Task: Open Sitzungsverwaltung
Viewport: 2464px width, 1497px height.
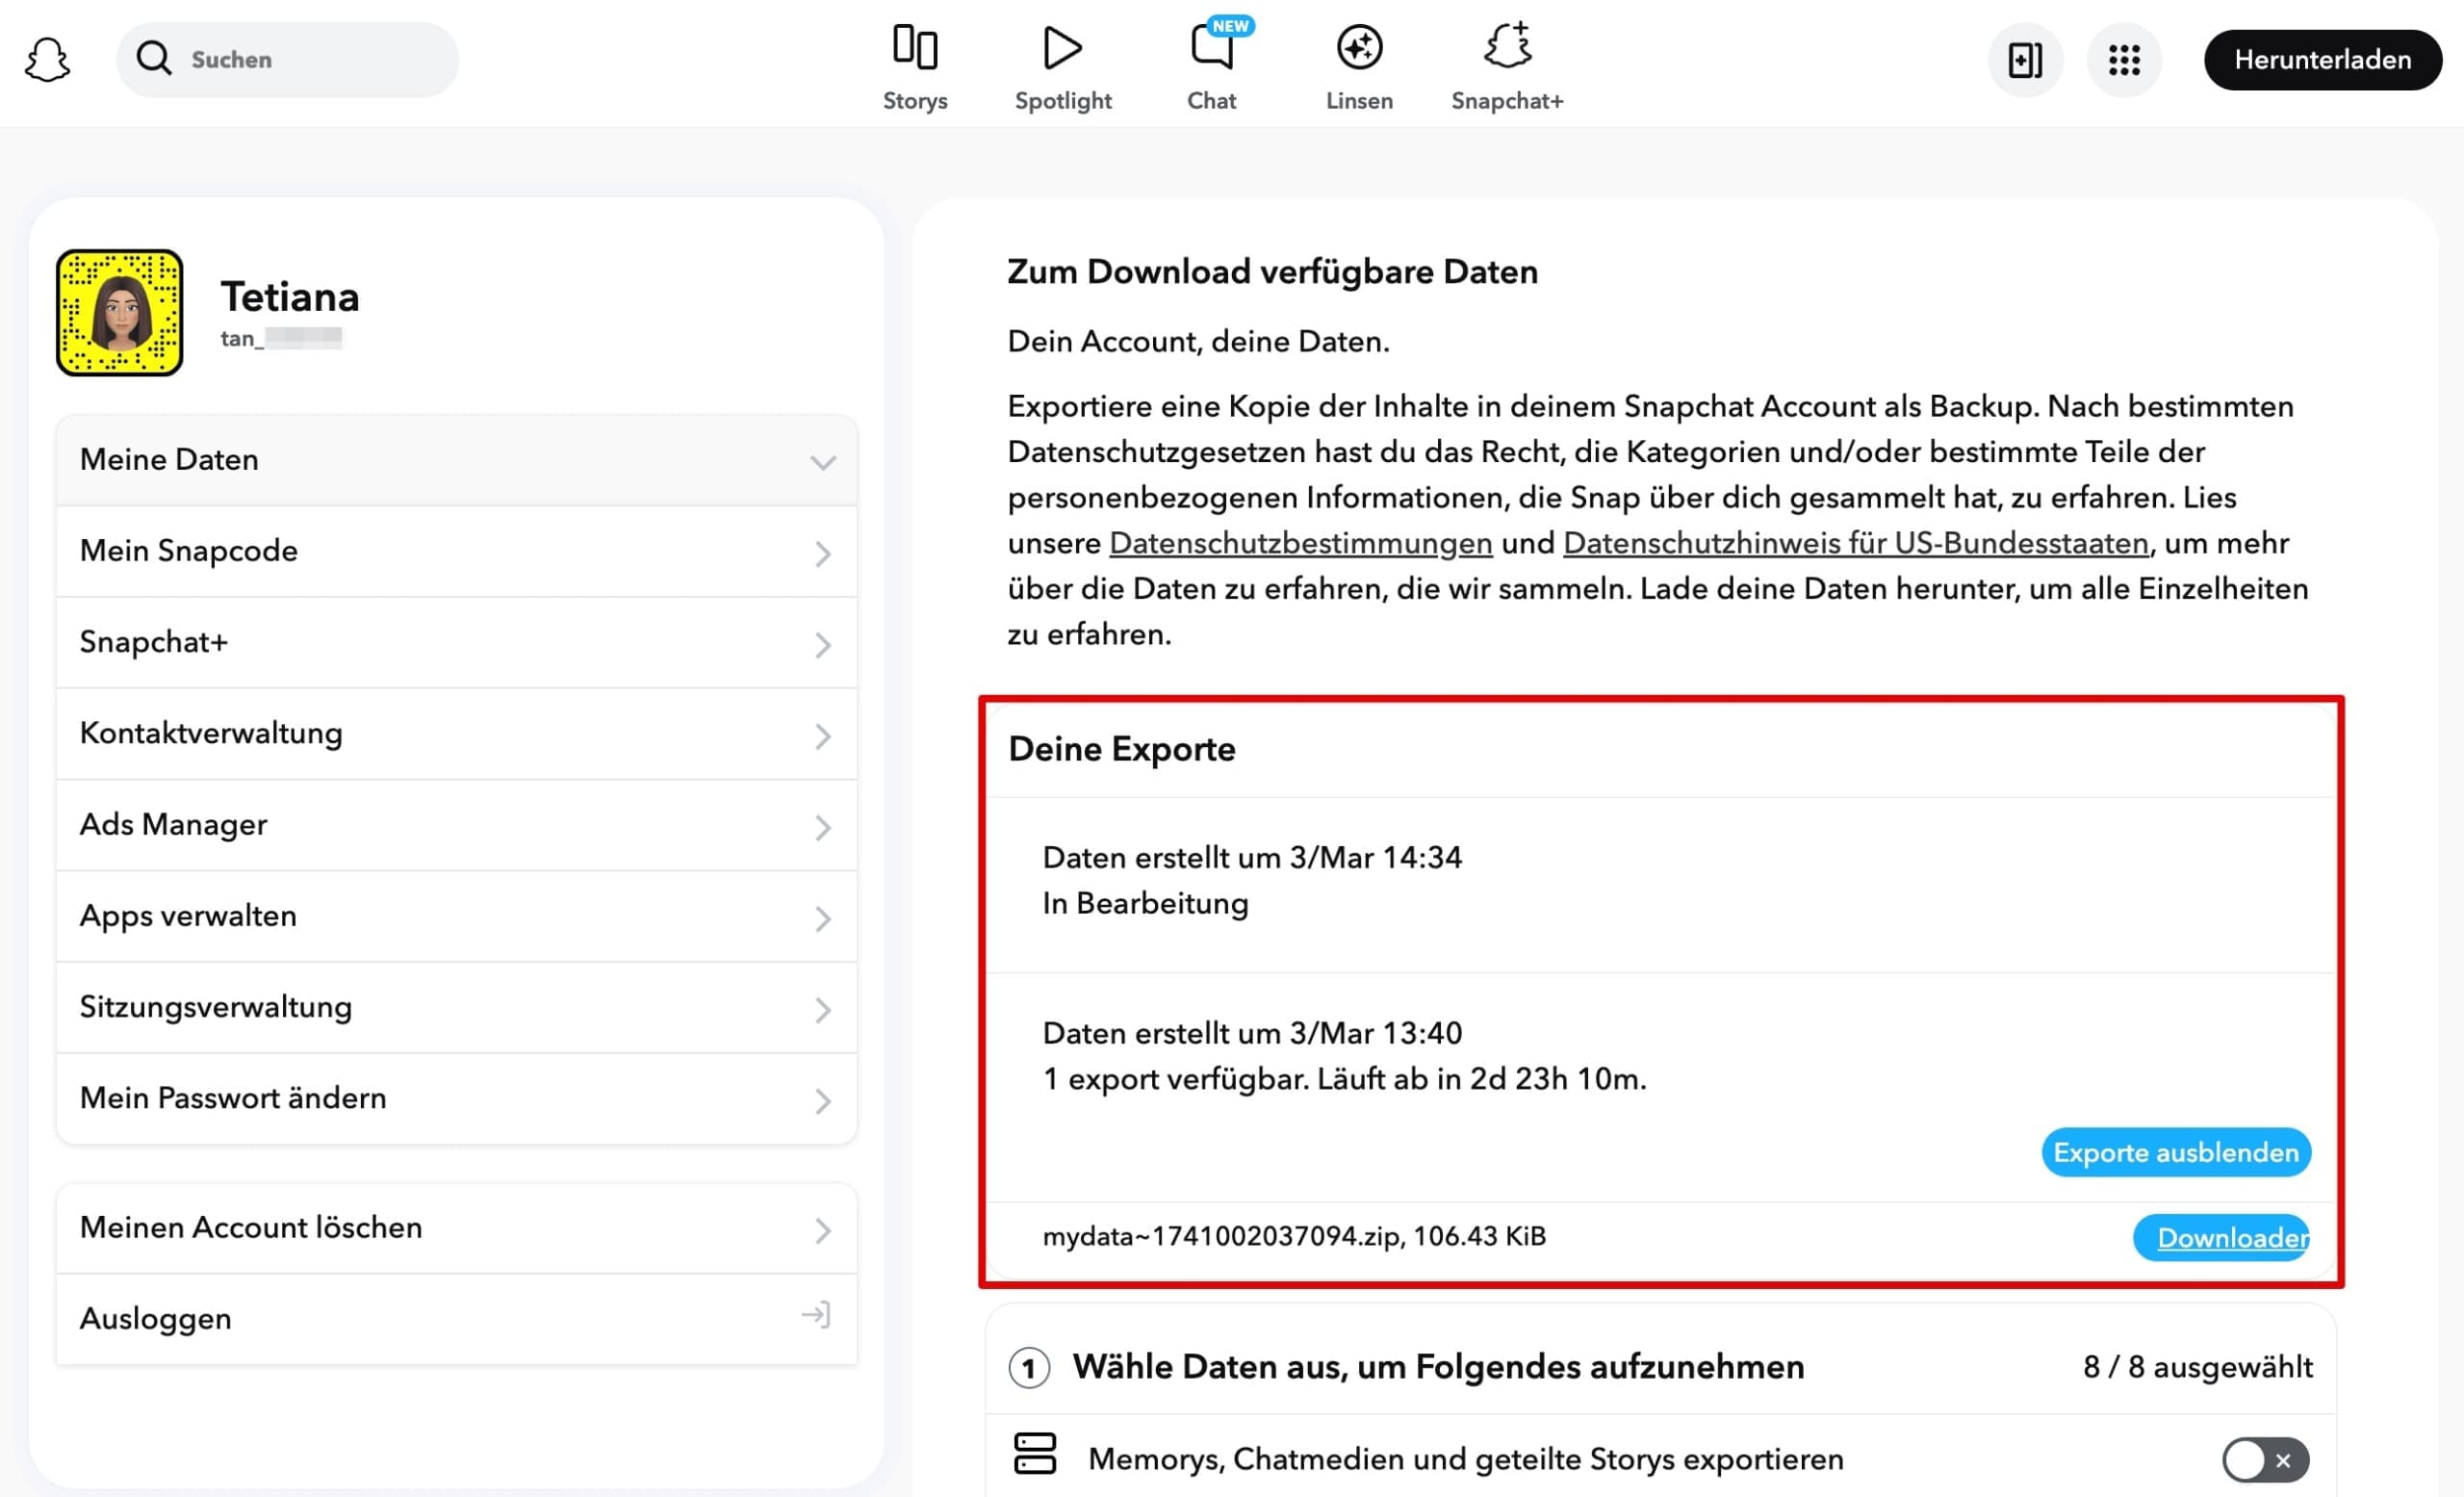Action: (x=457, y=1007)
